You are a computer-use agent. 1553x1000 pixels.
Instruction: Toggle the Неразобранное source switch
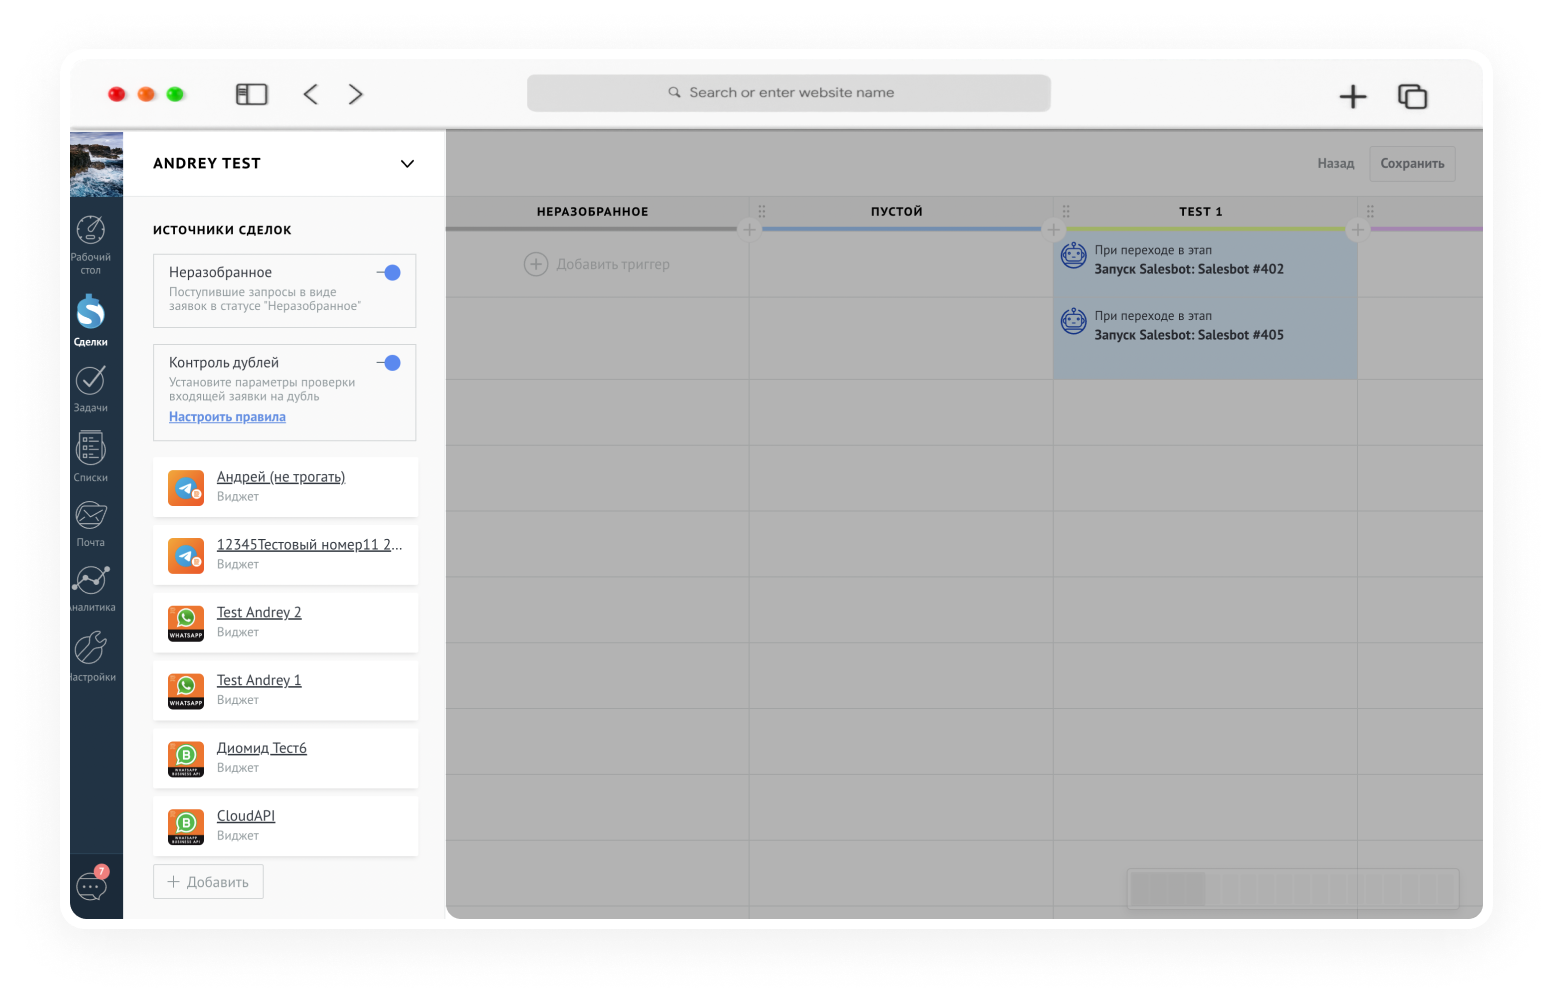point(389,273)
